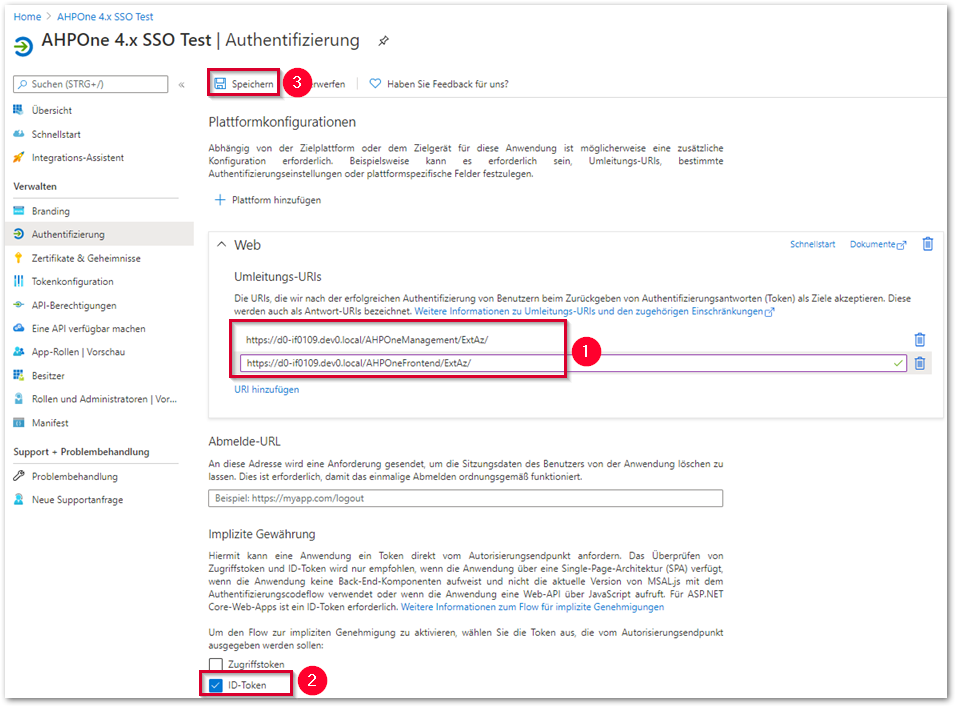Screen dimensions: 956x707
Task: Collapse the Web platform section
Action: click(221, 244)
